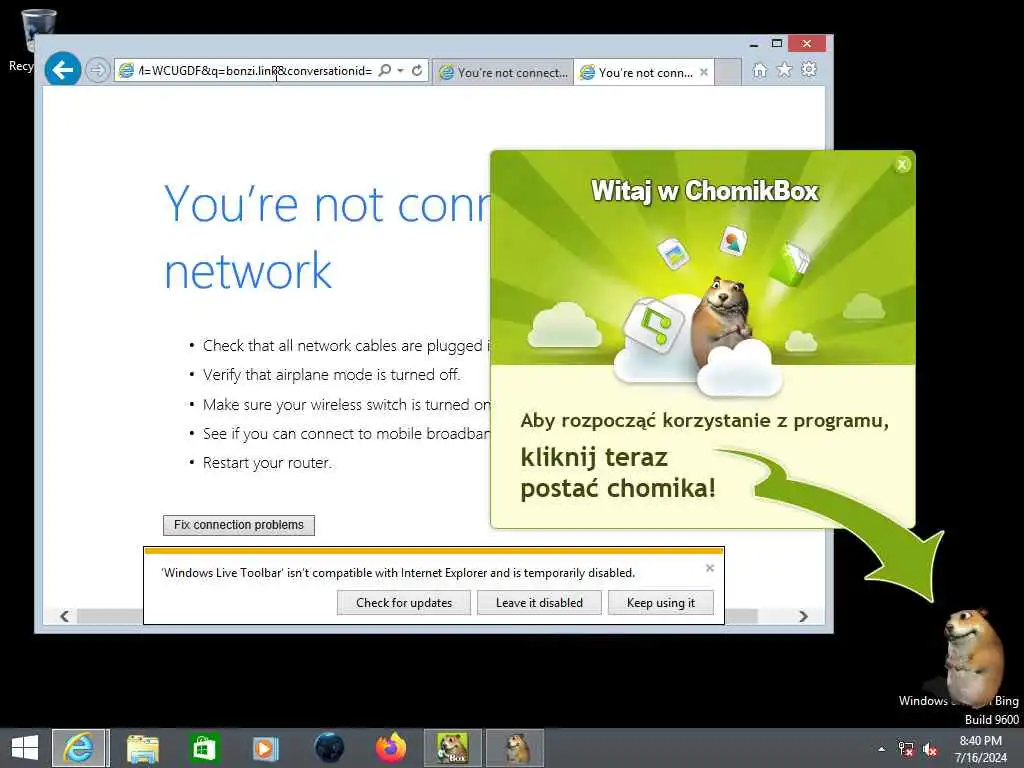
Task: Select the active "You're not conn..." tab
Action: (644, 72)
